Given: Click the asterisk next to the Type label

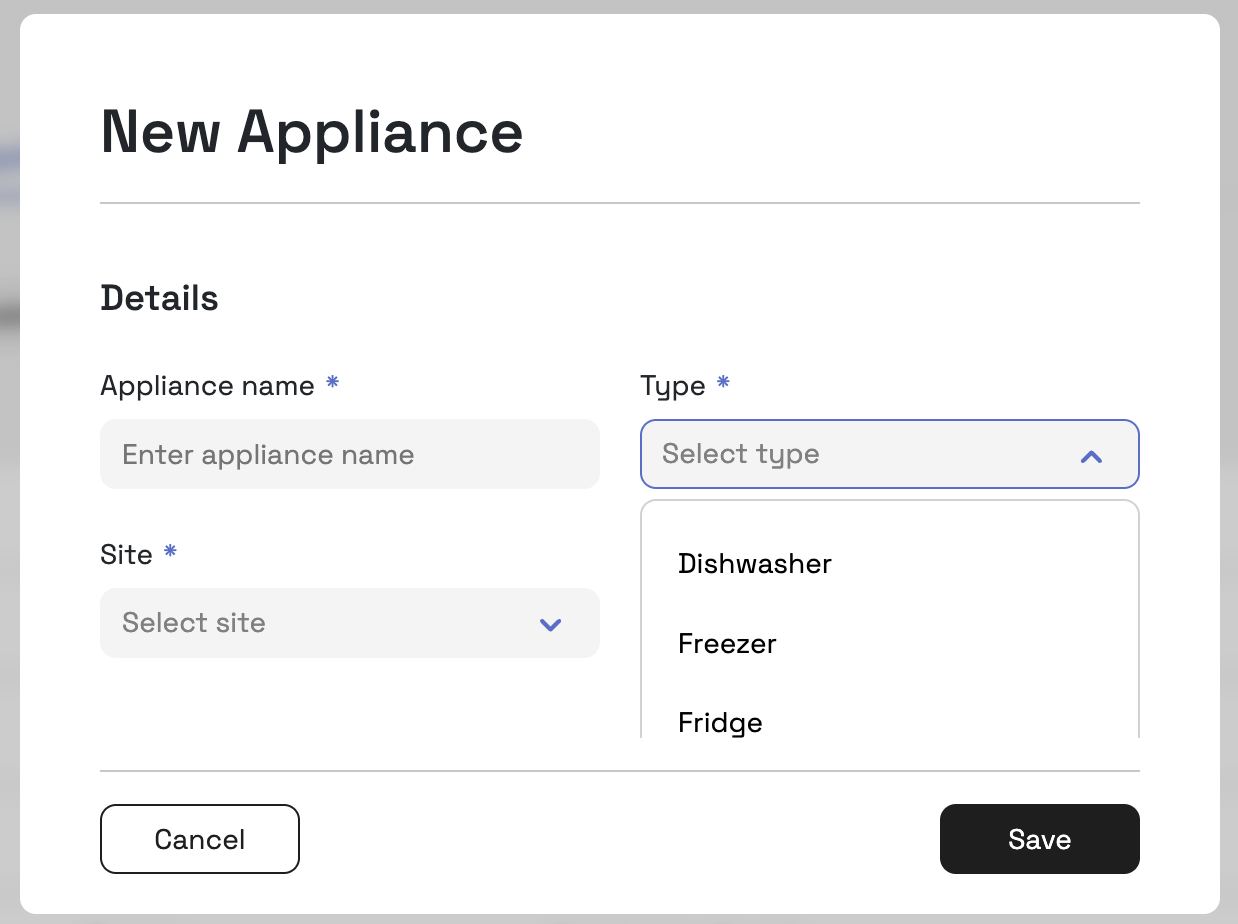Looking at the screenshot, I should (723, 383).
